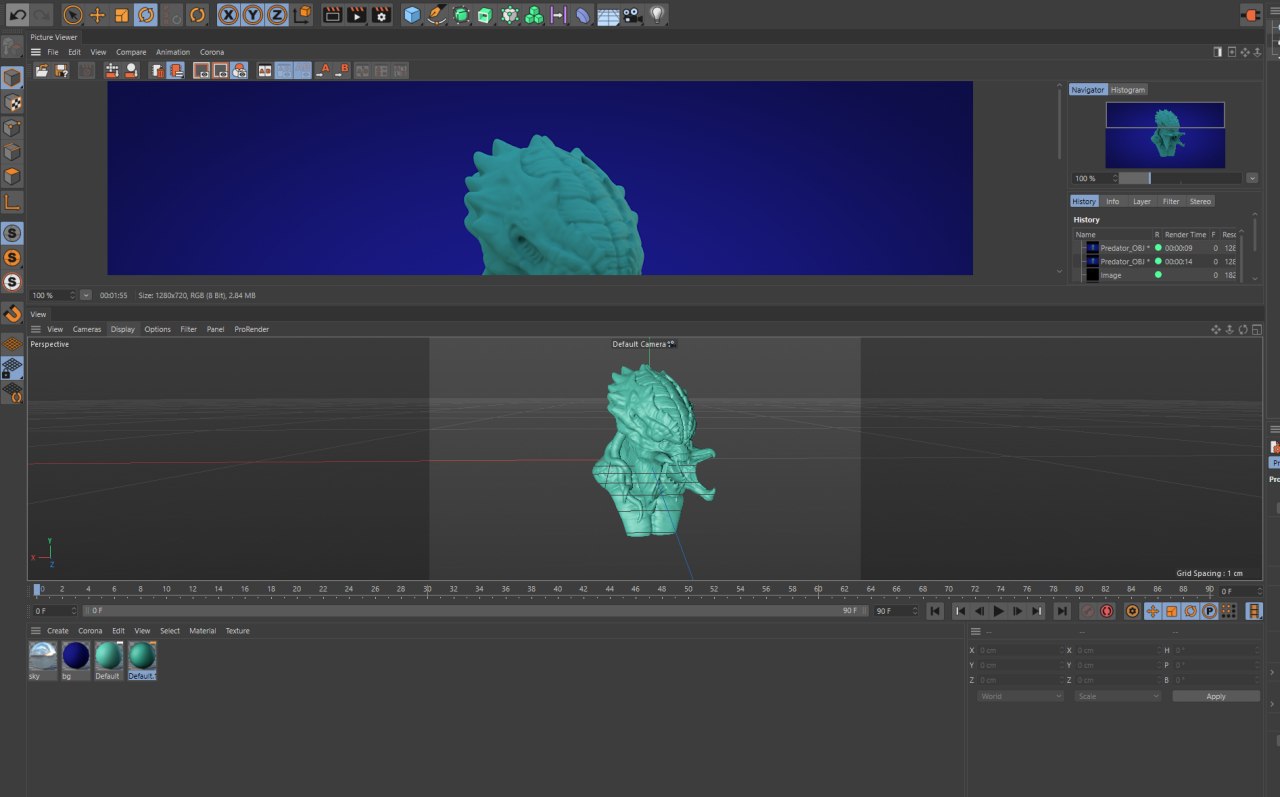Select the Move tool in top toolbar
The image size is (1280, 797).
97,15
